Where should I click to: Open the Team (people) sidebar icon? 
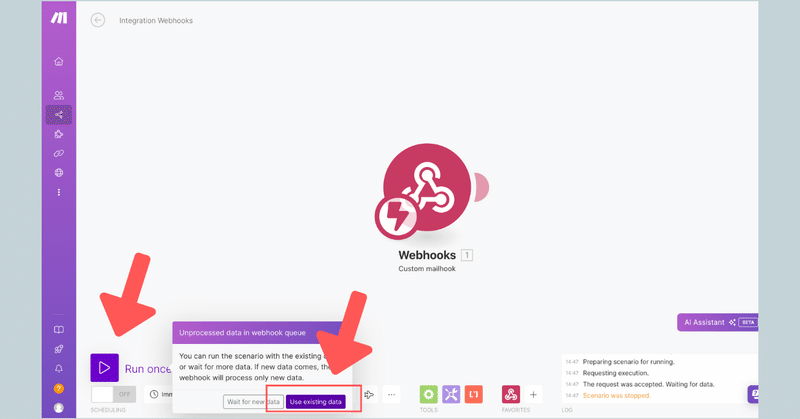(x=59, y=95)
